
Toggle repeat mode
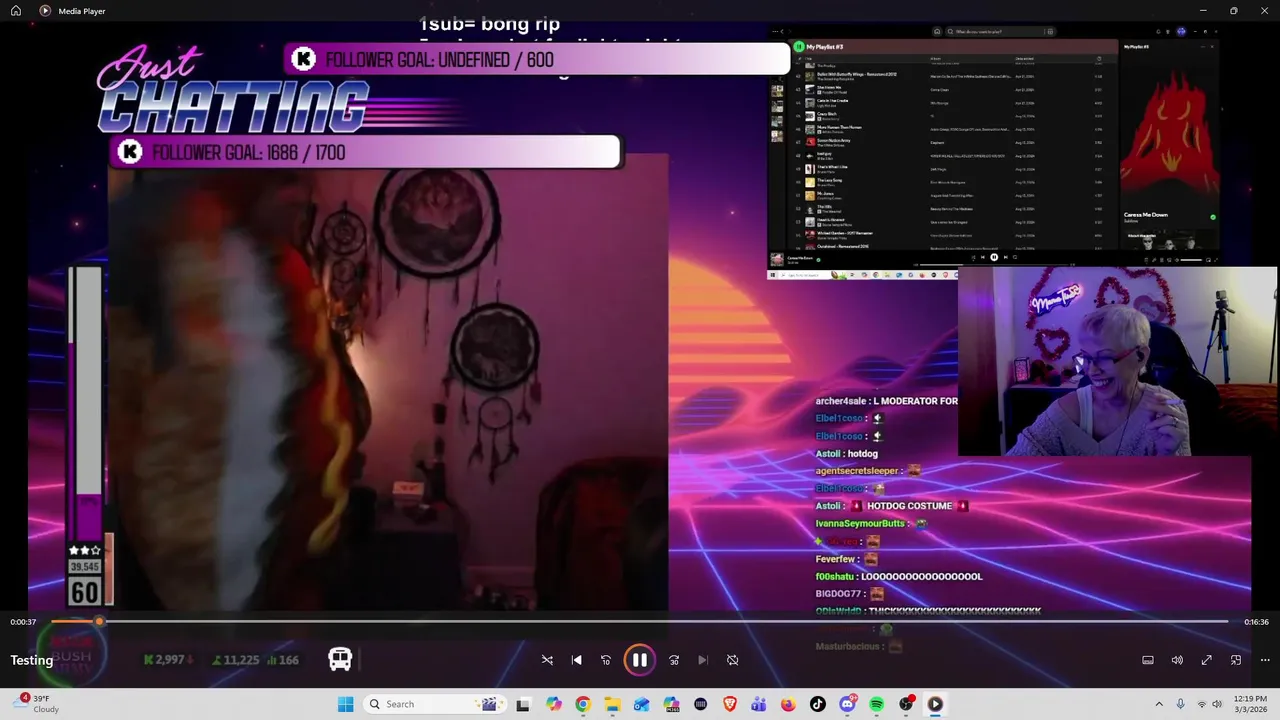point(732,660)
